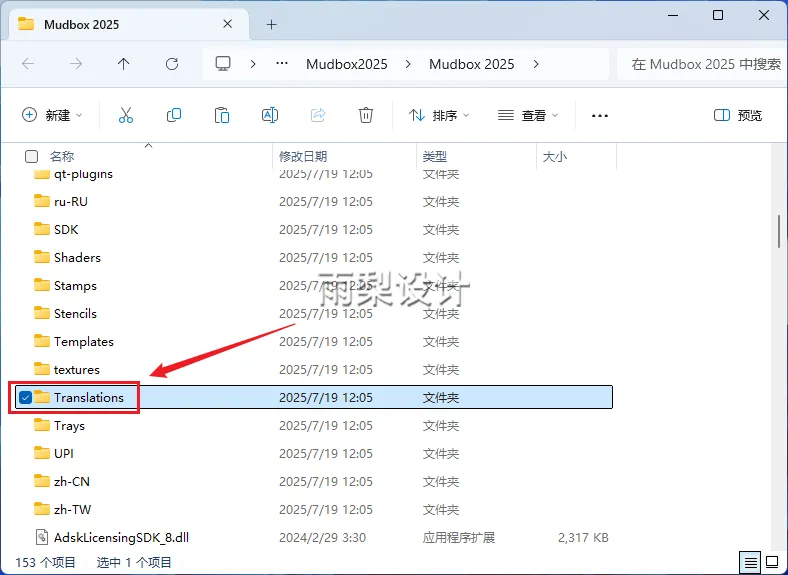788x575 pixels.
Task: Select the Templates folder name
Action: click(84, 341)
